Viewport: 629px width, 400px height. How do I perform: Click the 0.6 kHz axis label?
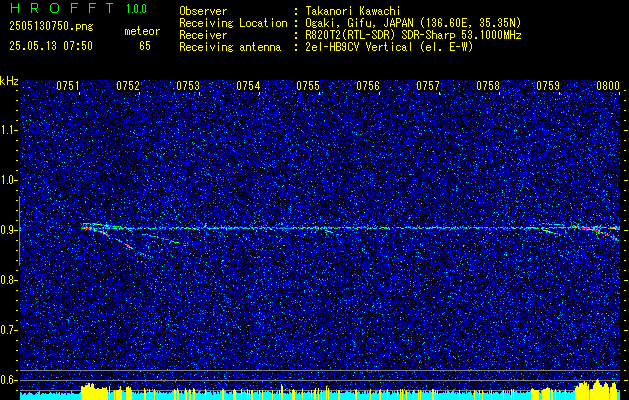(x=8, y=380)
